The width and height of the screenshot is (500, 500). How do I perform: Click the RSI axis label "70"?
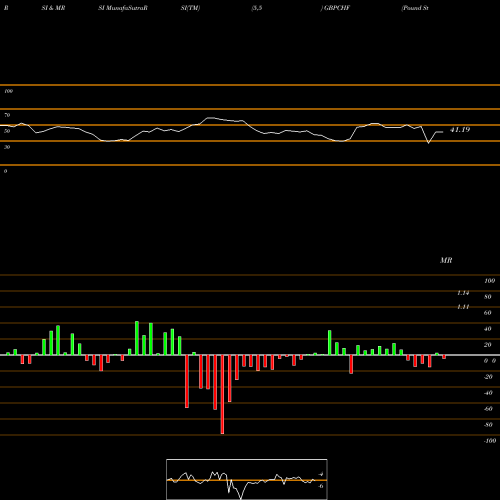click(7, 115)
